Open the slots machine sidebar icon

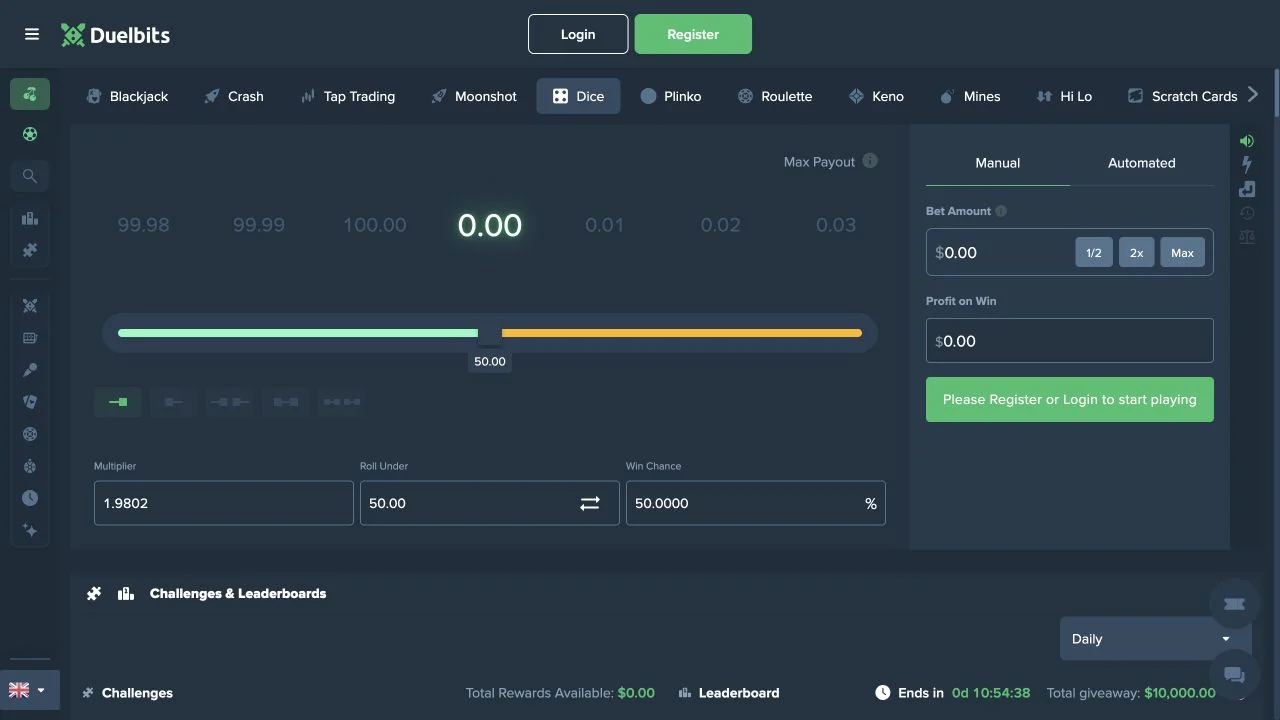(x=30, y=338)
